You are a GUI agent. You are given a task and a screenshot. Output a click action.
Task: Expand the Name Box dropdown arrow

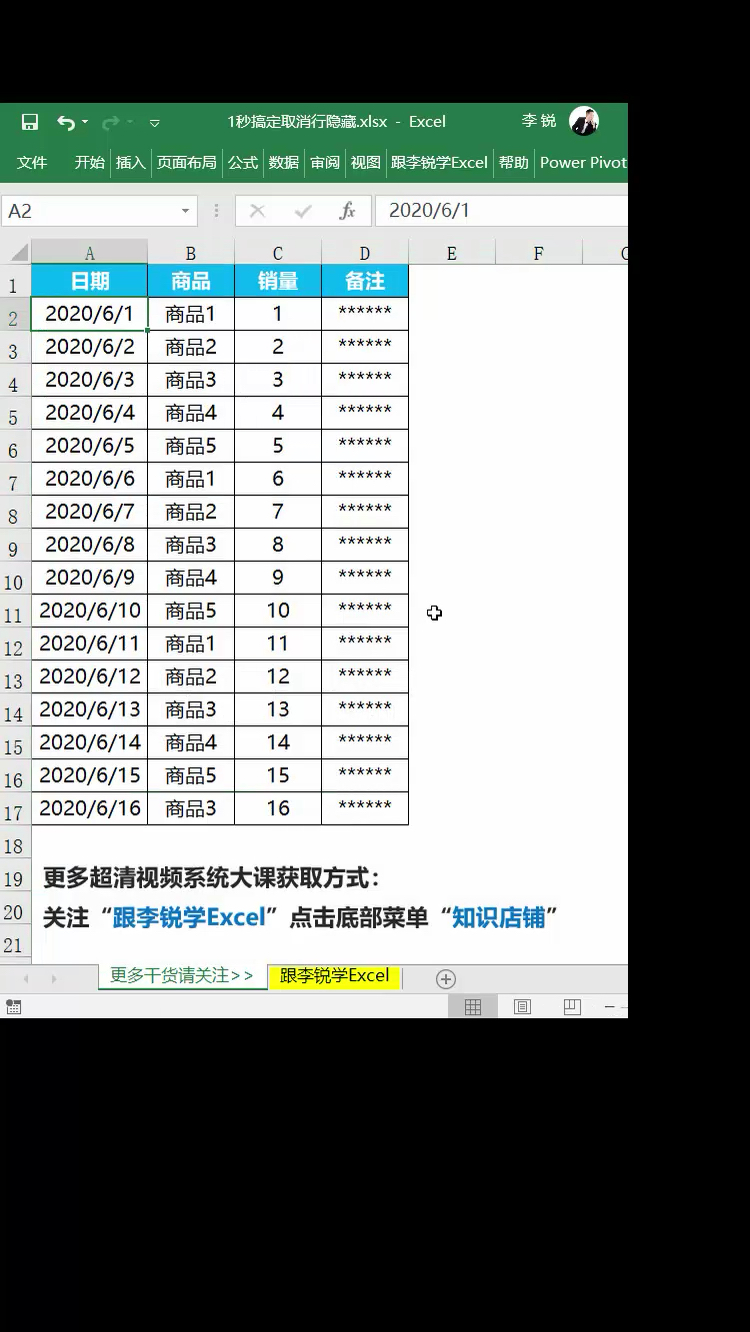185,211
